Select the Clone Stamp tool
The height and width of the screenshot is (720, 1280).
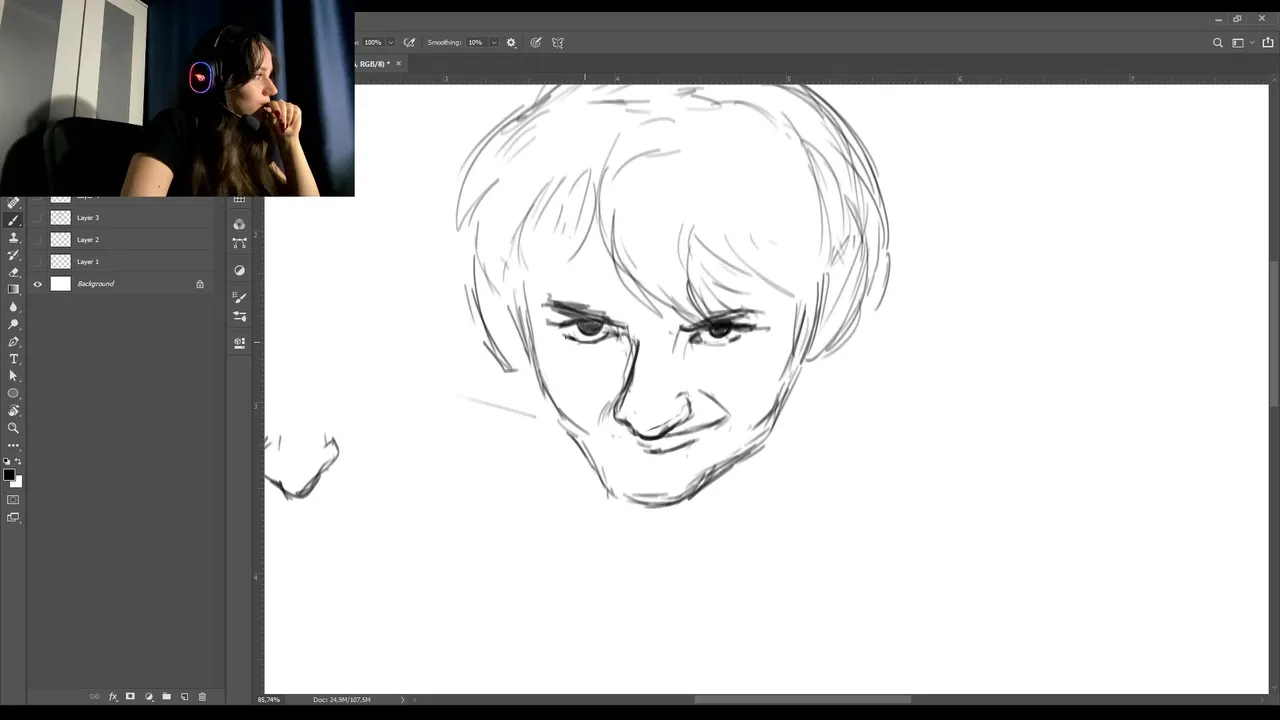pos(13,238)
